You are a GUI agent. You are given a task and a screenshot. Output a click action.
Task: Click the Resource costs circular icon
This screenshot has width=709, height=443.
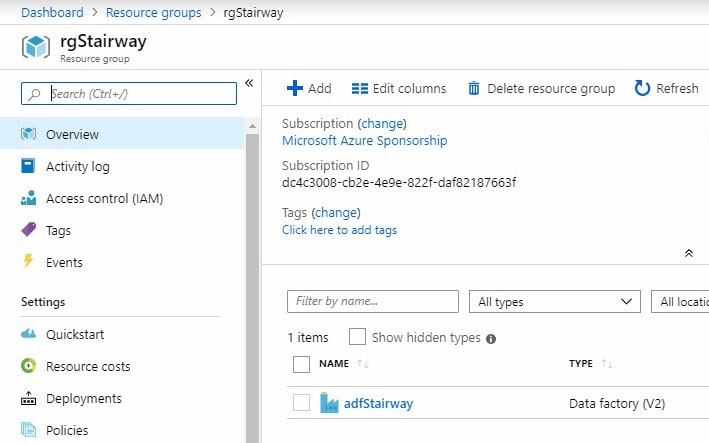pyautogui.click(x=28, y=365)
